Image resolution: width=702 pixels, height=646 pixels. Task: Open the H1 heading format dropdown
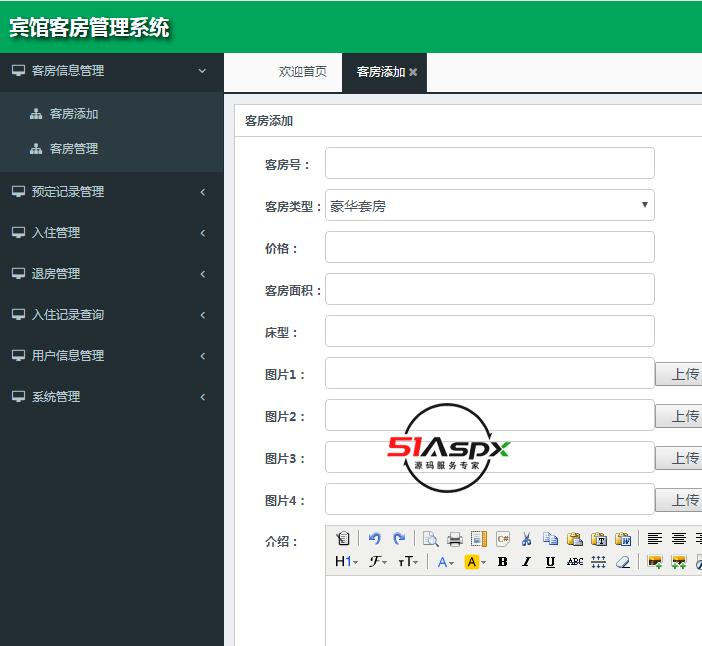coord(347,562)
